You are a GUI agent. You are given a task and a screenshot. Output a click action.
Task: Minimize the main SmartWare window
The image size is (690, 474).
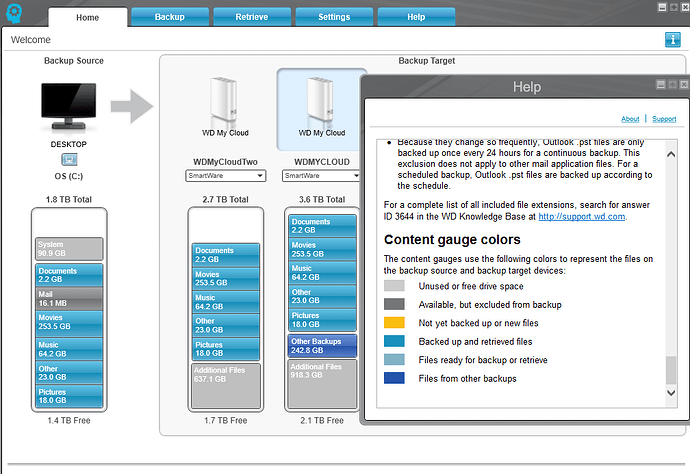[662, 7]
